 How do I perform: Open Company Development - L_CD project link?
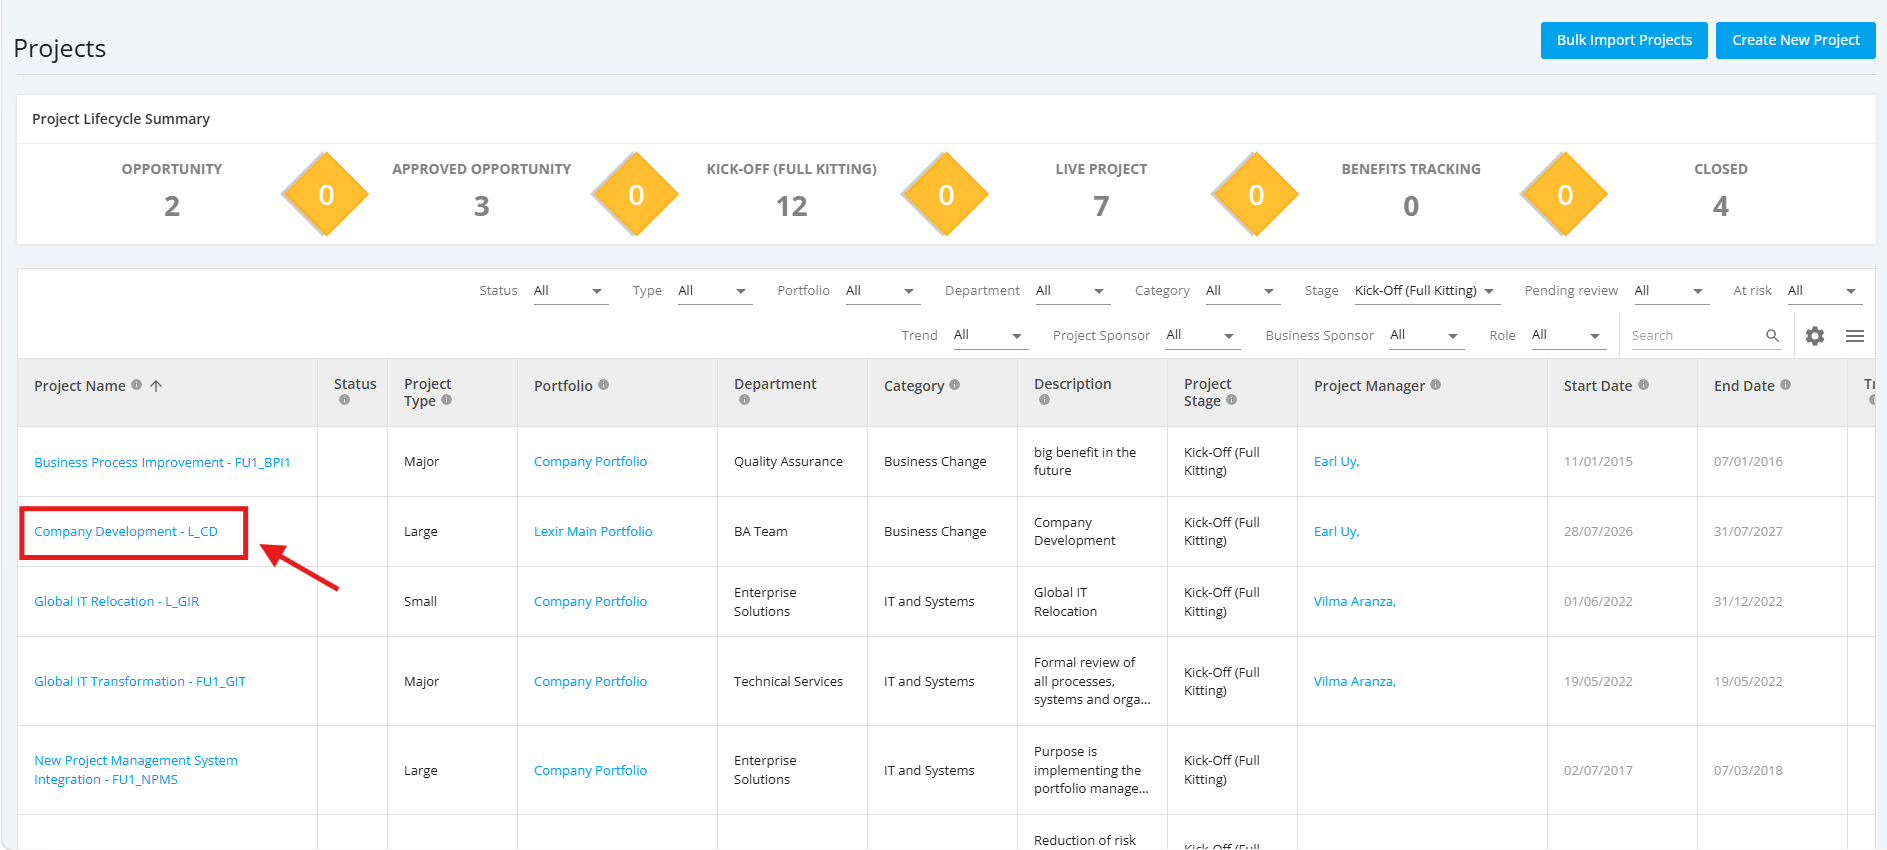[x=126, y=532]
